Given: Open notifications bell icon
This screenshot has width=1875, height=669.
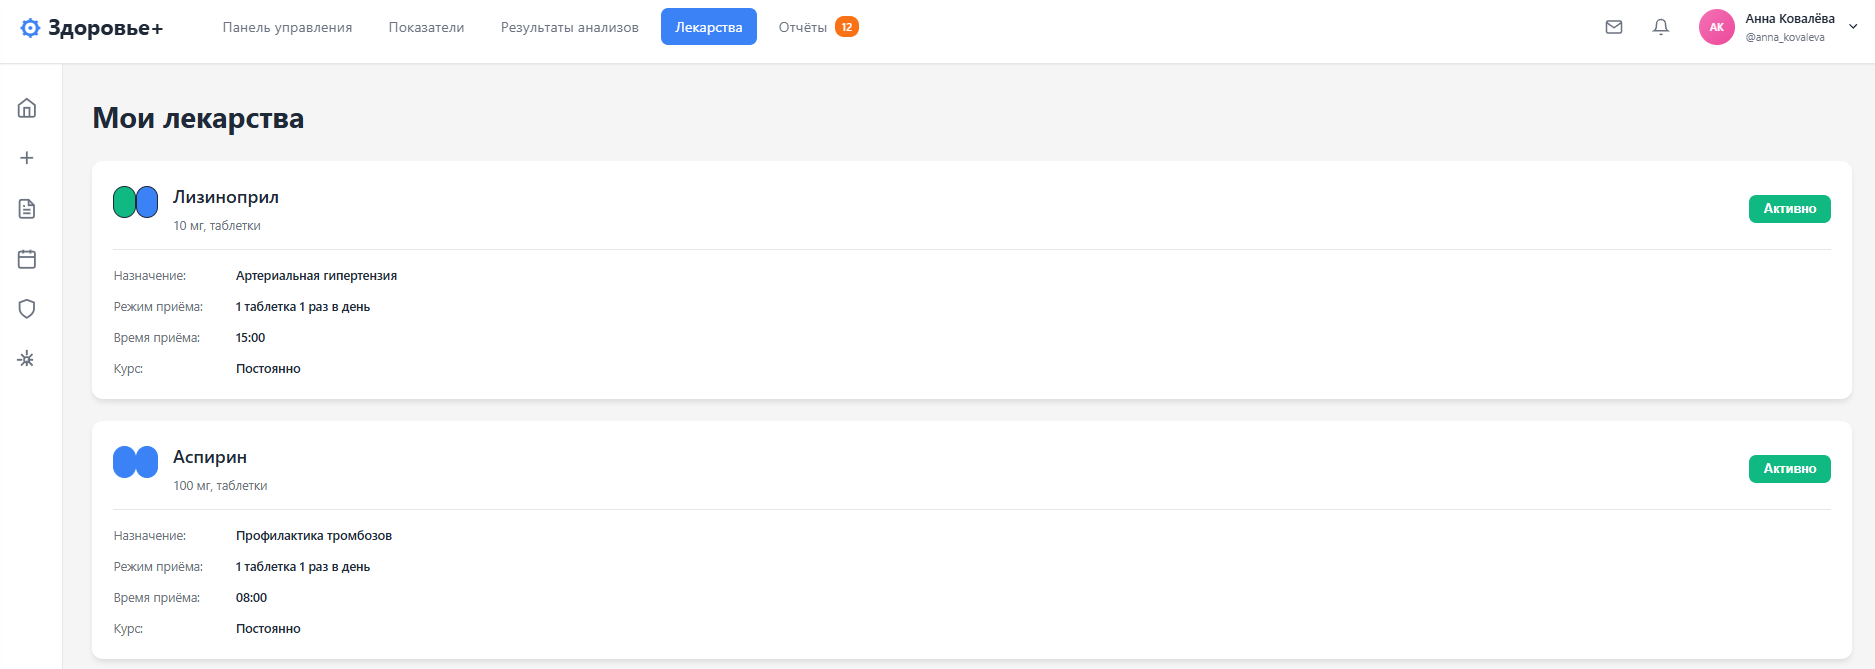Looking at the screenshot, I should 1661,27.
